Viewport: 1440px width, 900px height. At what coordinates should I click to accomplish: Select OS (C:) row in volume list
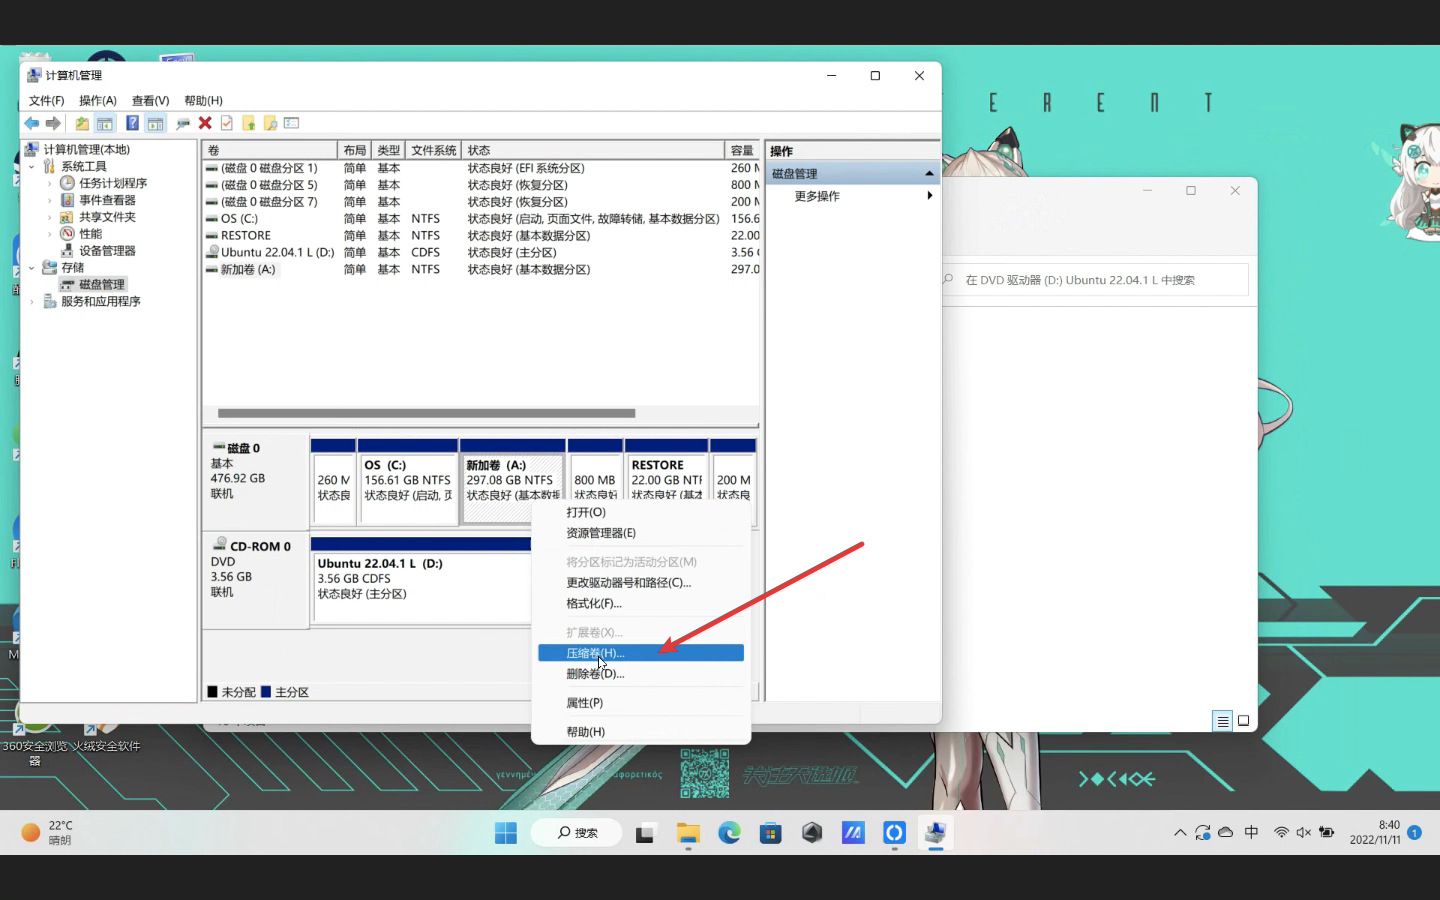[481, 219]
